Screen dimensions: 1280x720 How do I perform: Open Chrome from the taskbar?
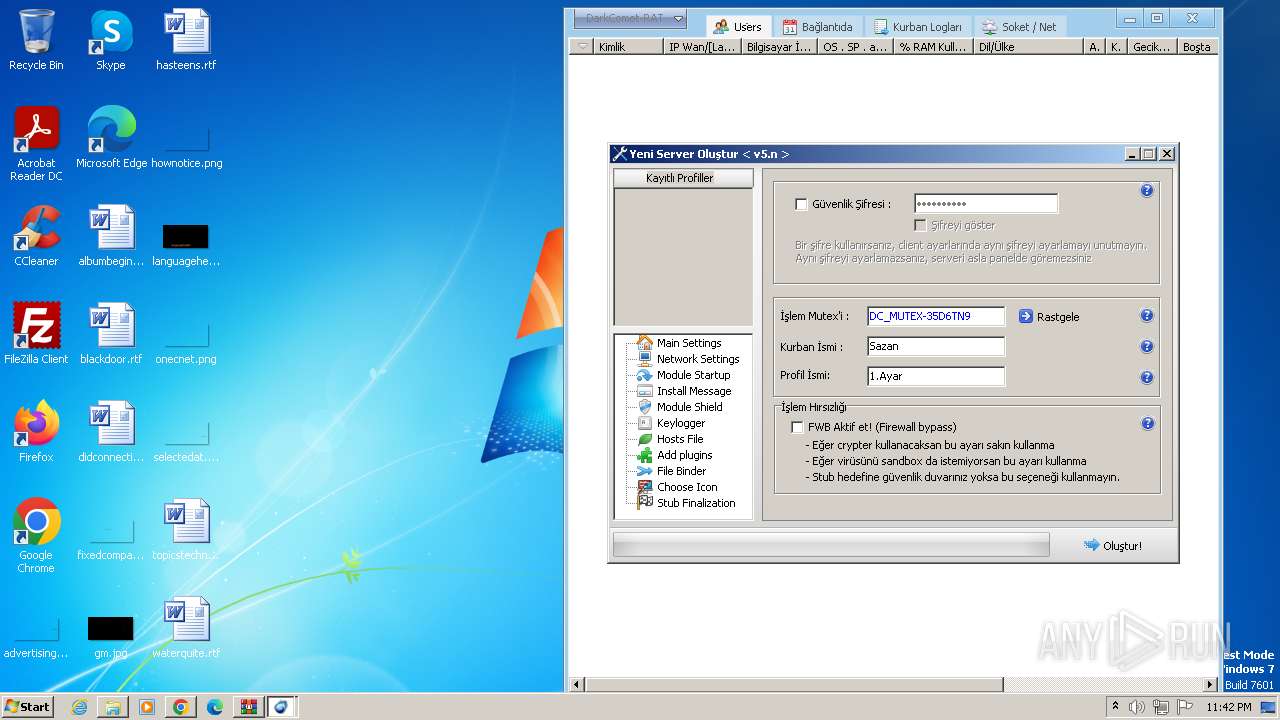tap(180, 707)
